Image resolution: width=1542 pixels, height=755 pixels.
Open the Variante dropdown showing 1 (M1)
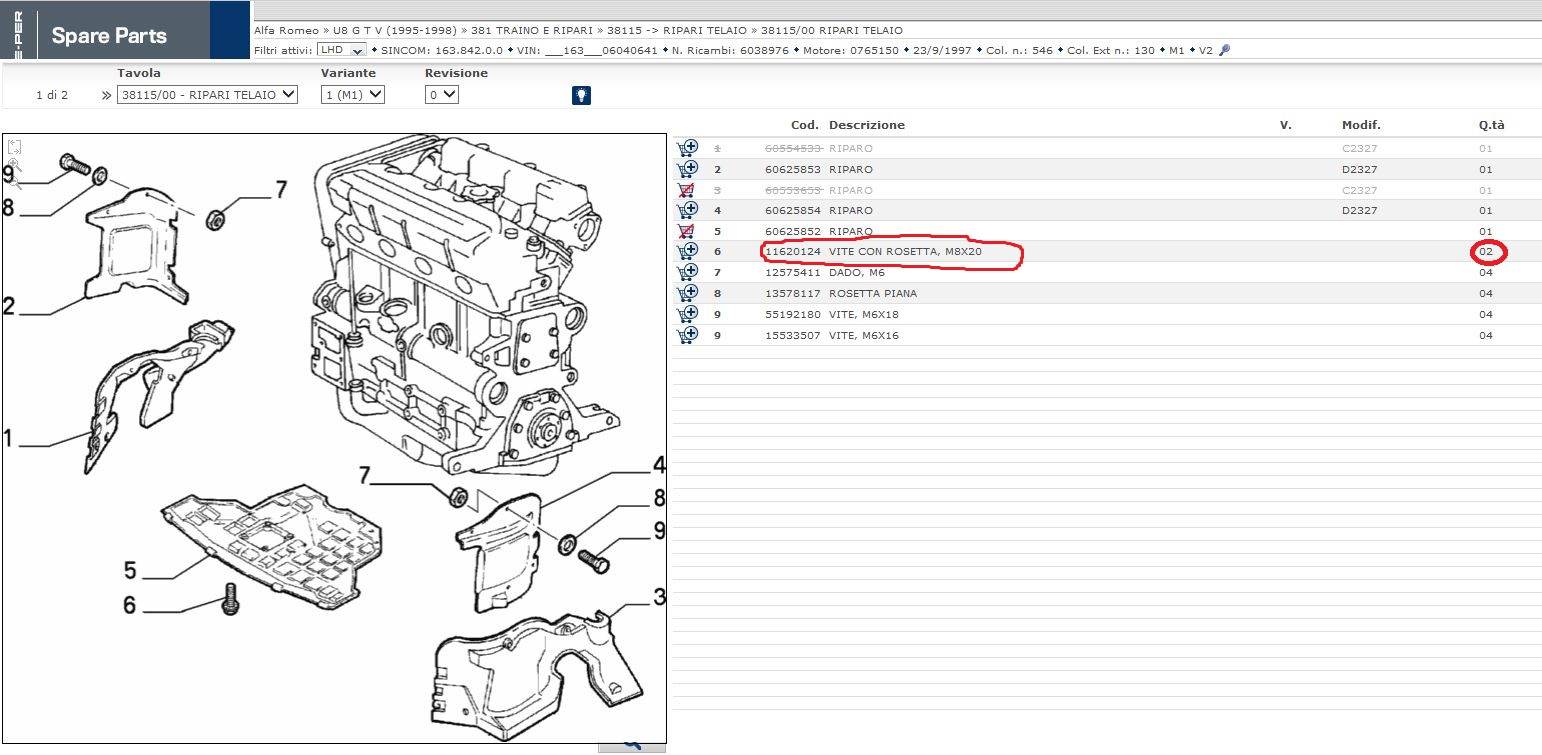(352, 94)
